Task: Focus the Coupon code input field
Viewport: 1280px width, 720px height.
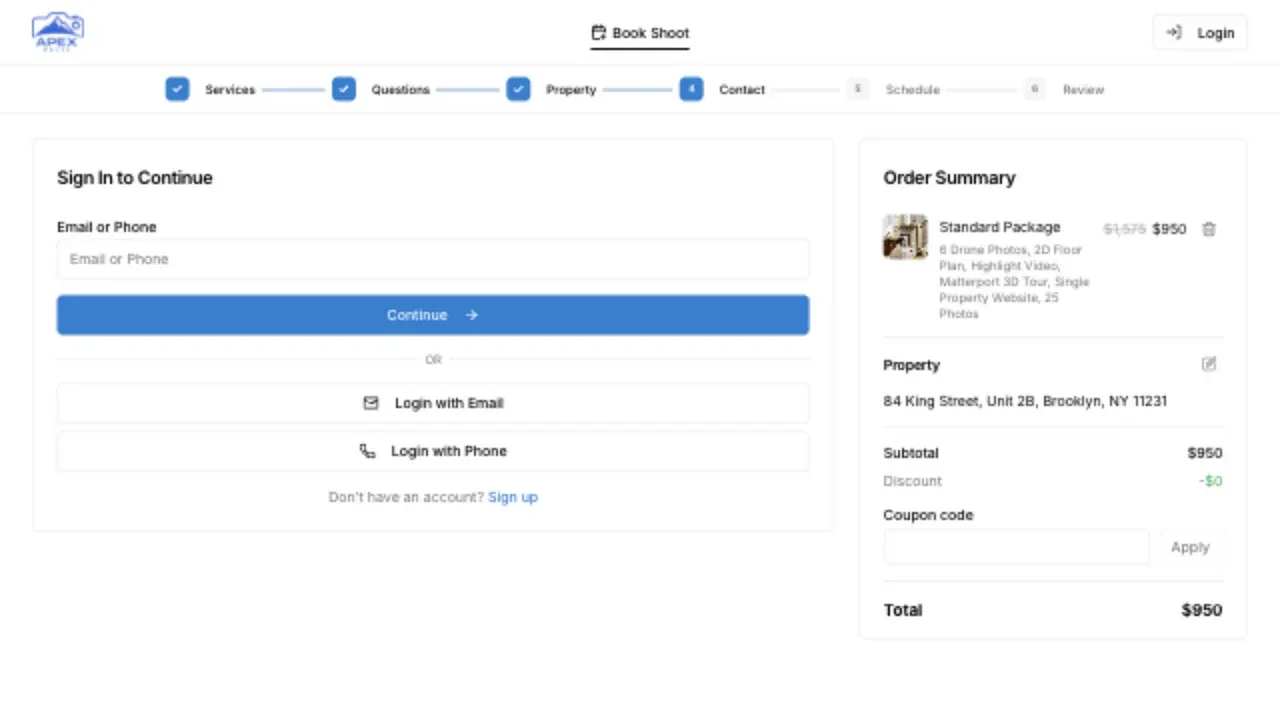Action: tap(1016, 547)
